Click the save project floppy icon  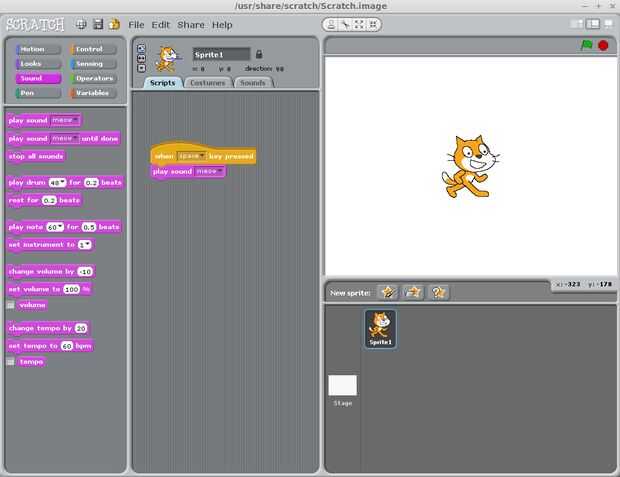[x=98, y=25]
